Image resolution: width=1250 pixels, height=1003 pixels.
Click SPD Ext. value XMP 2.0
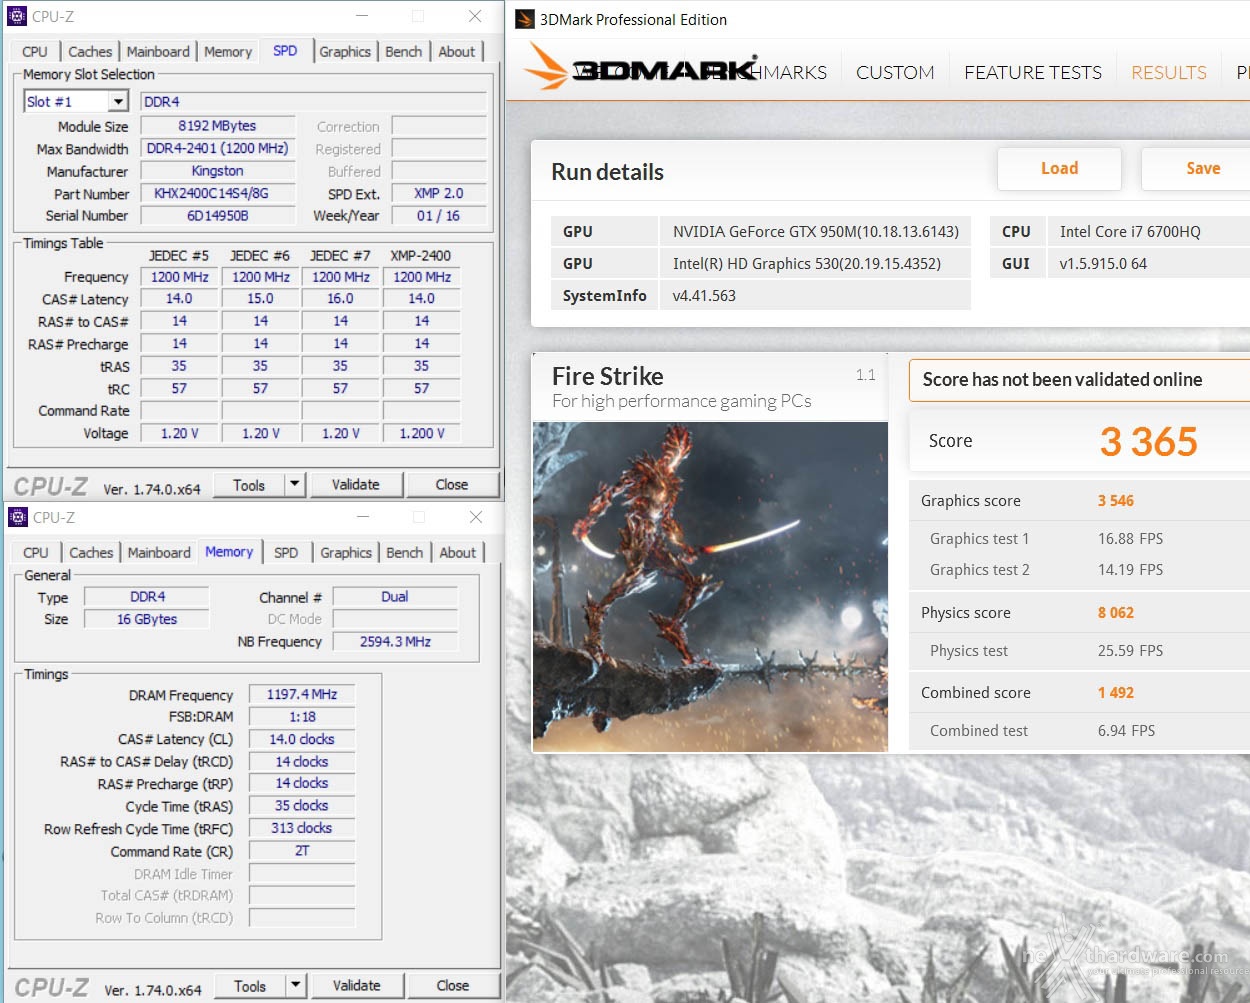coord(439,193)
